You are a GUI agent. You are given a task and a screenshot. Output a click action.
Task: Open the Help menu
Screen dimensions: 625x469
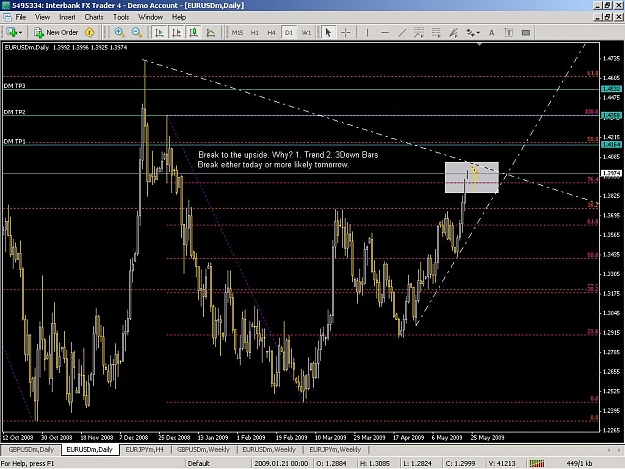(x=179, y=17)
